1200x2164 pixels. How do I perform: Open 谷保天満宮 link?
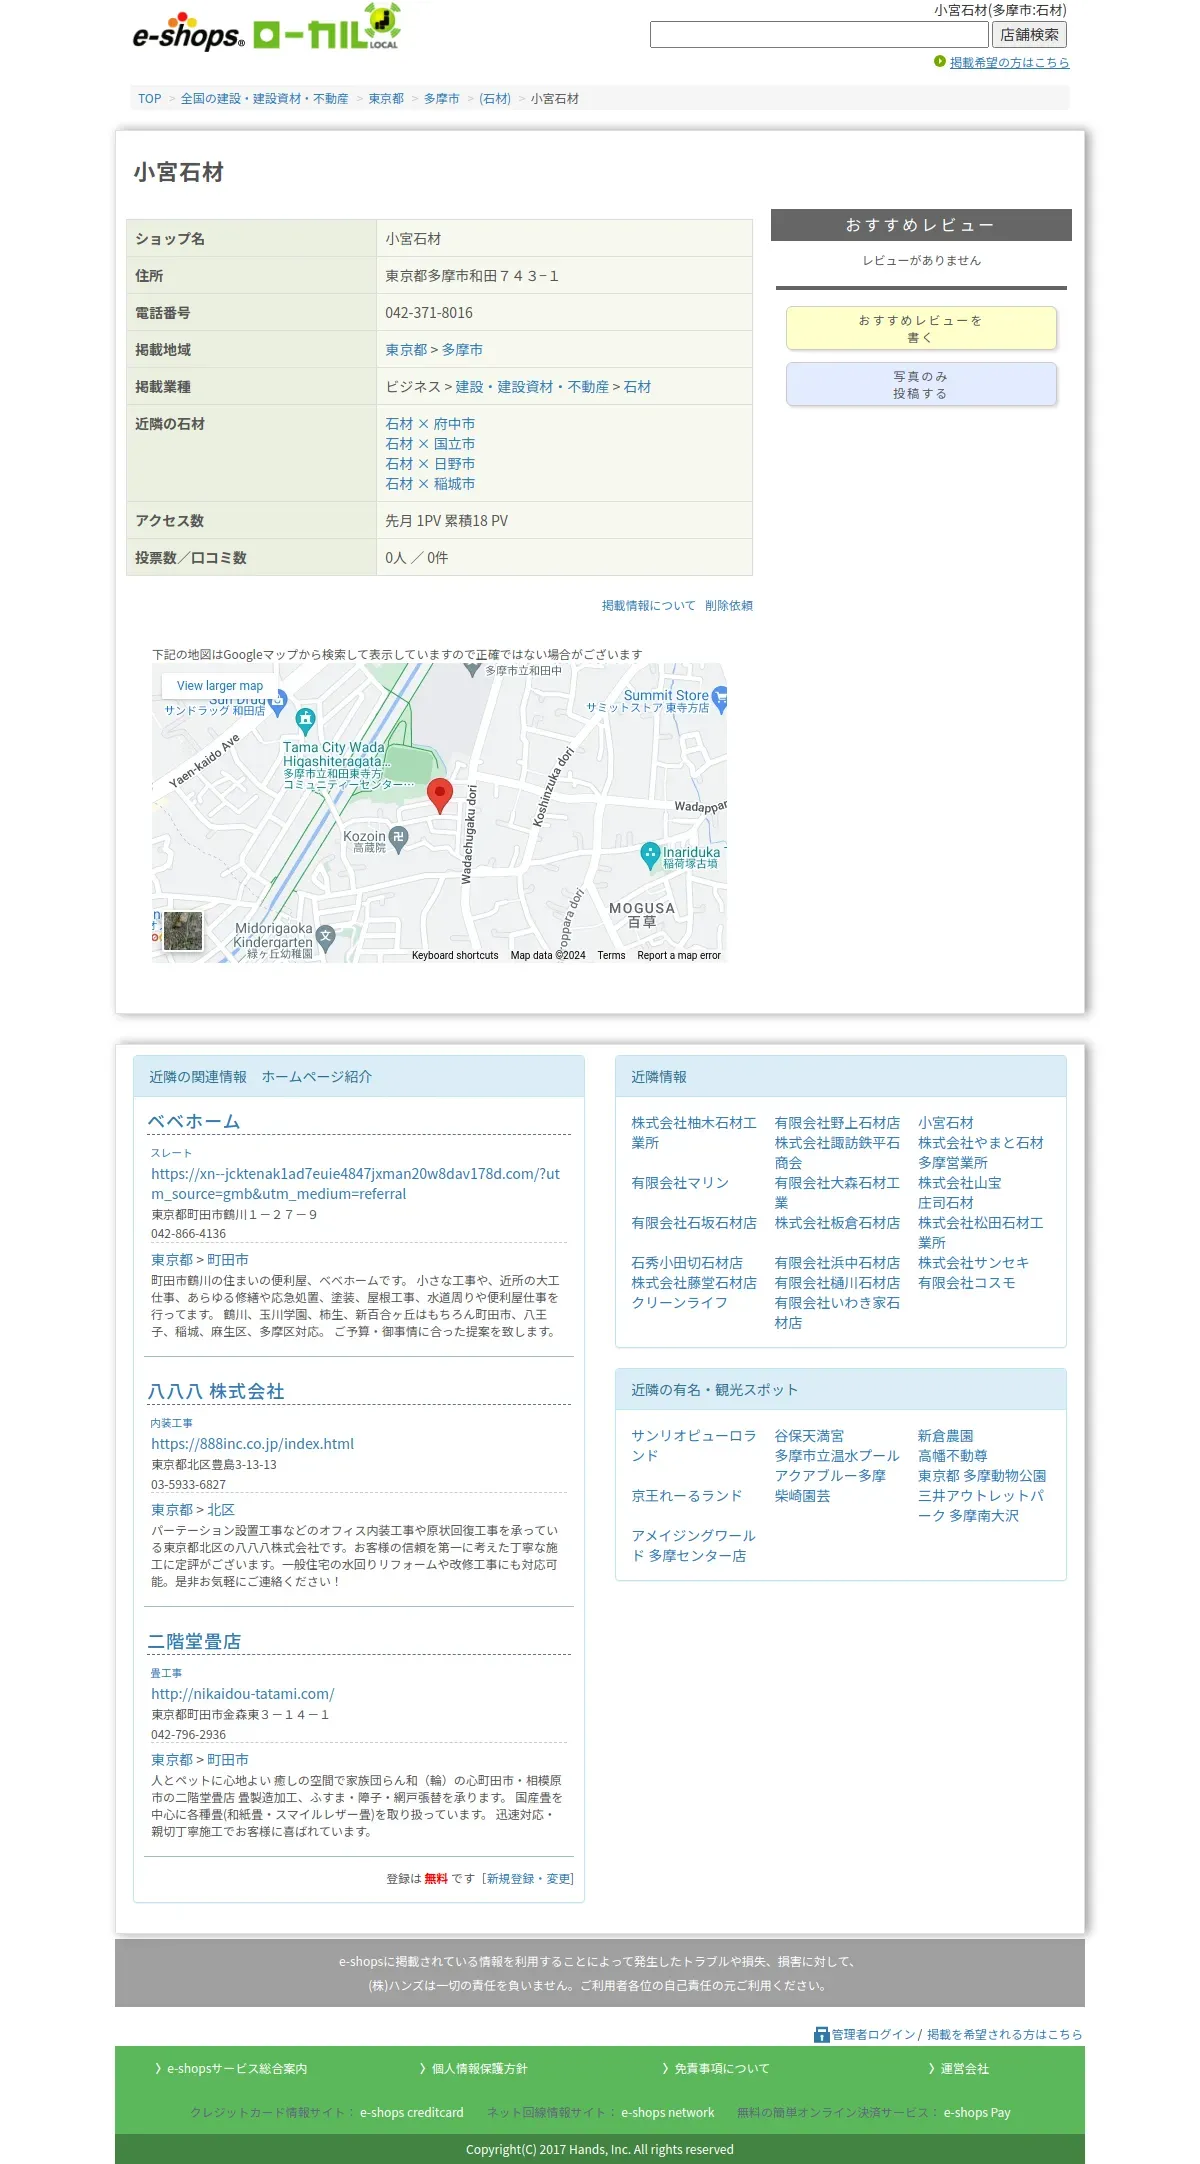(809, 1436)
